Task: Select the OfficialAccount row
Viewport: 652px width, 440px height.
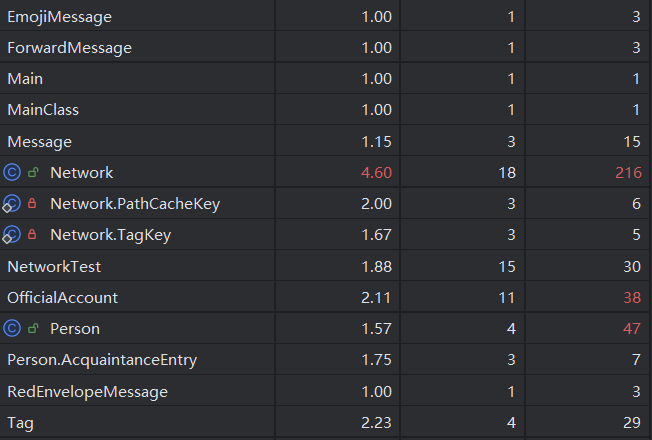Action: coord(326,297)
